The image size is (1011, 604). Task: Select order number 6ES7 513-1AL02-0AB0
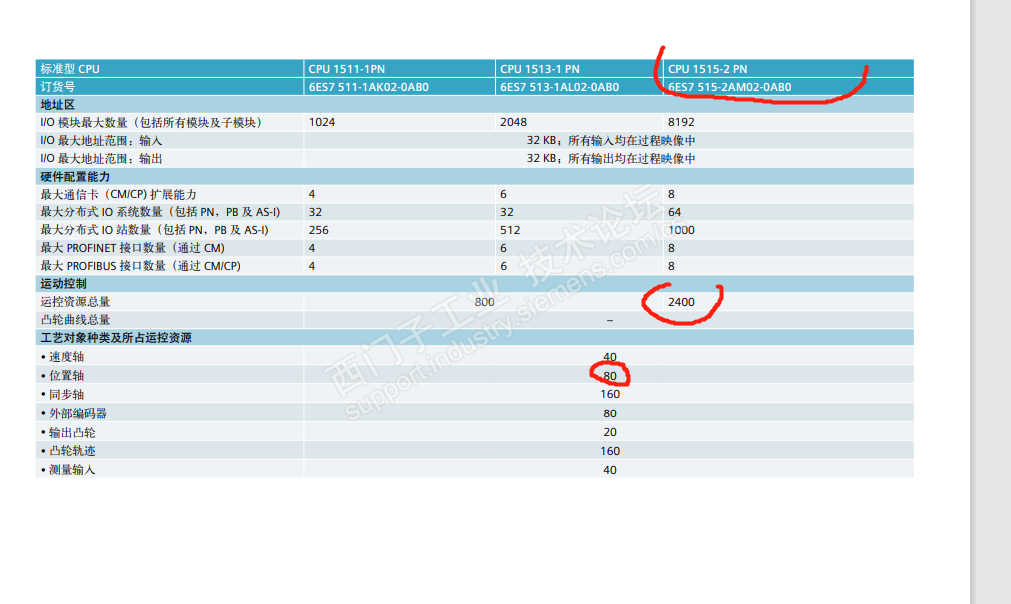[559, 86]
